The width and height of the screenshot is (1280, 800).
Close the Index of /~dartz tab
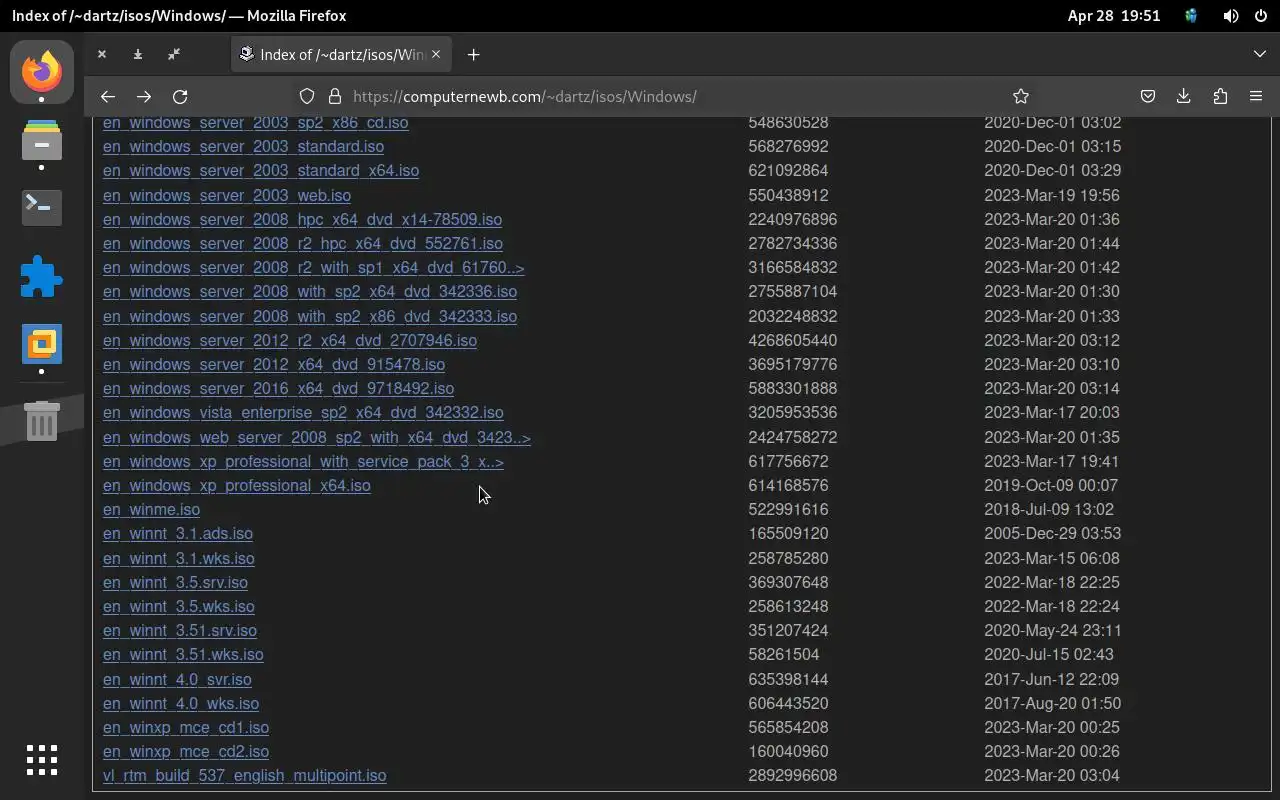(436, 54)
